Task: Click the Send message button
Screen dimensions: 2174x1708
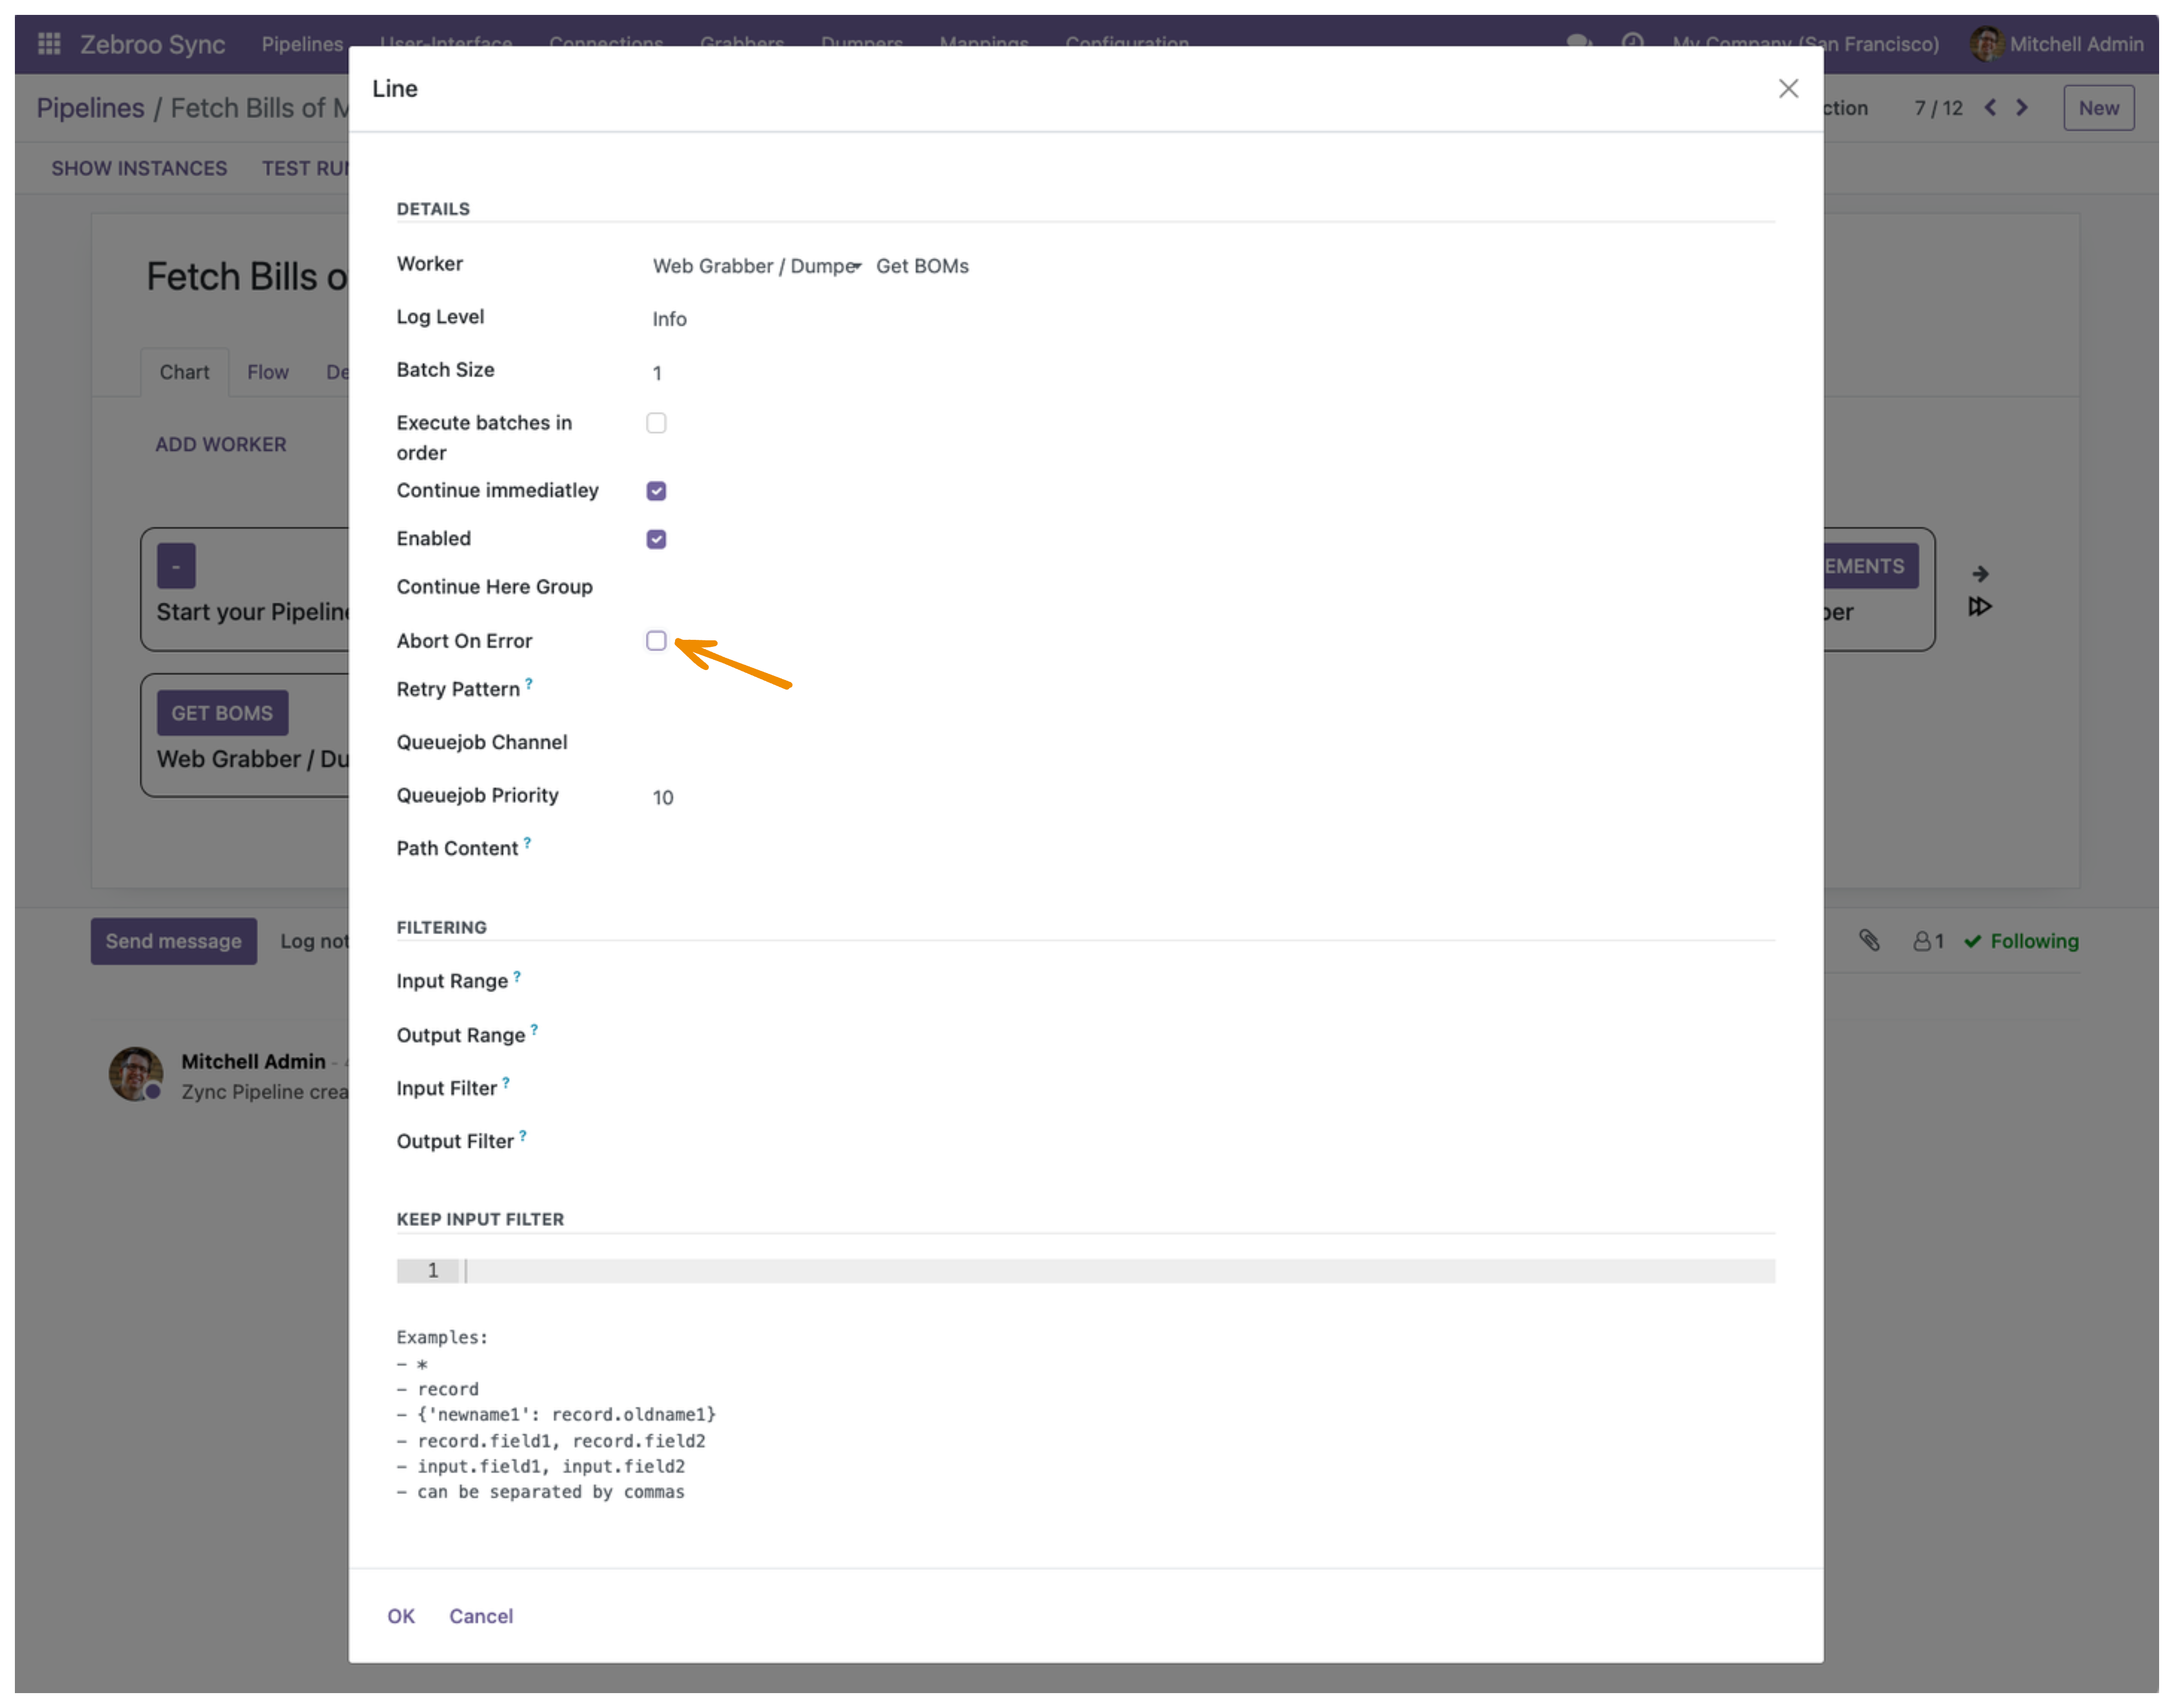Action: (x=174, y=941)
